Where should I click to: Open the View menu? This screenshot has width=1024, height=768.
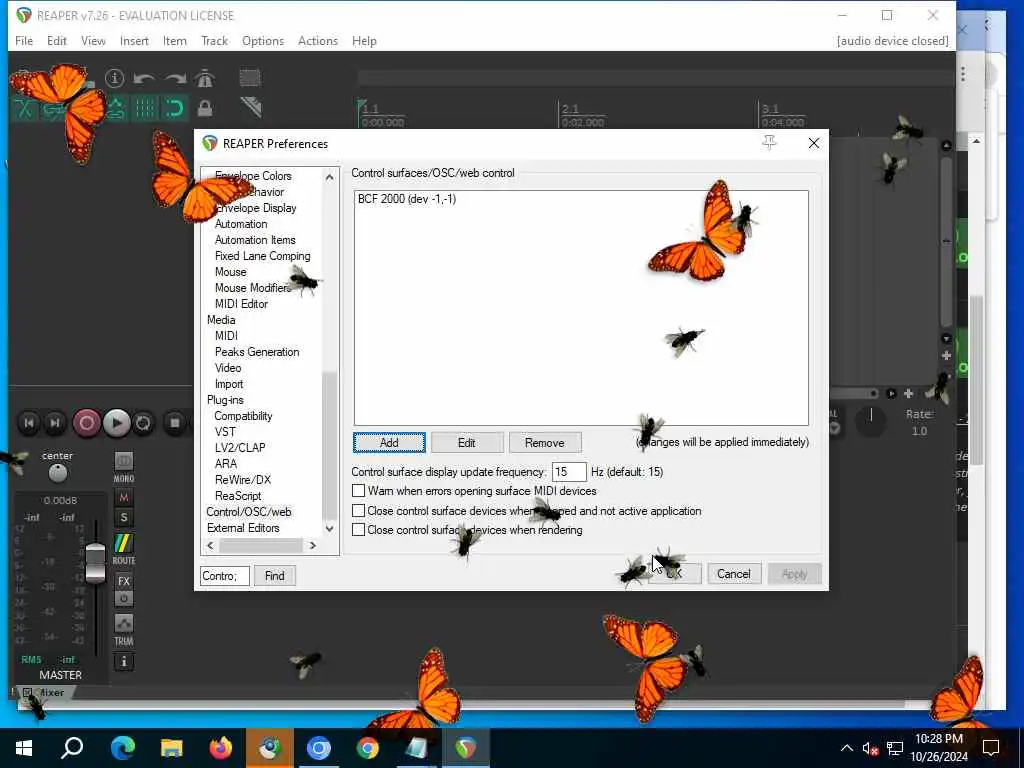93,40
